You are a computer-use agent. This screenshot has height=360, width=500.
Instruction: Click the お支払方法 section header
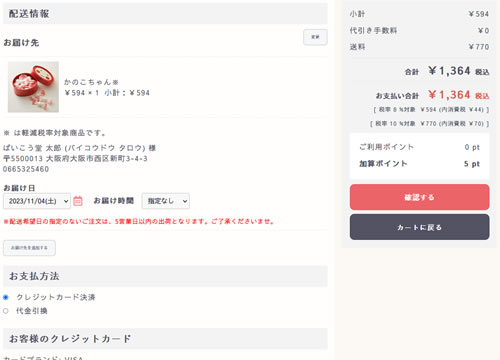(165, 276)
